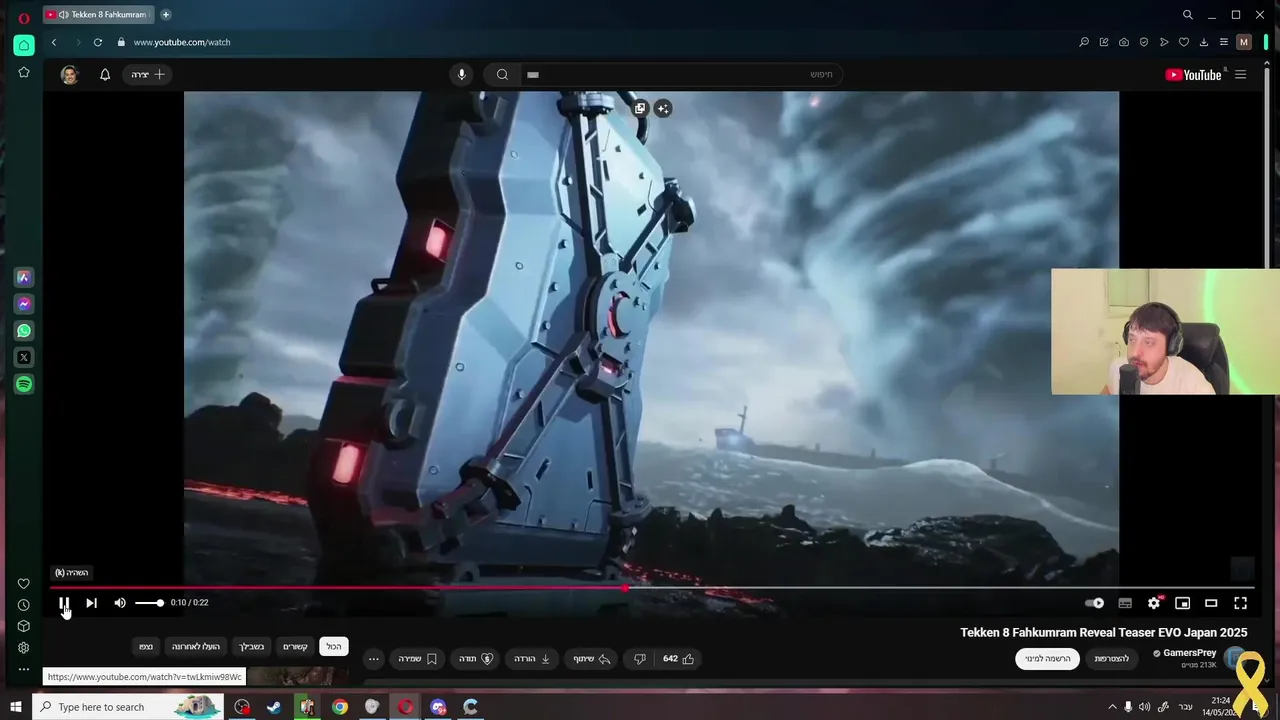This screenshot has width=1280, height=720.
Task: Open Opera sidebar history clock
Action: (x=24, y=605)
